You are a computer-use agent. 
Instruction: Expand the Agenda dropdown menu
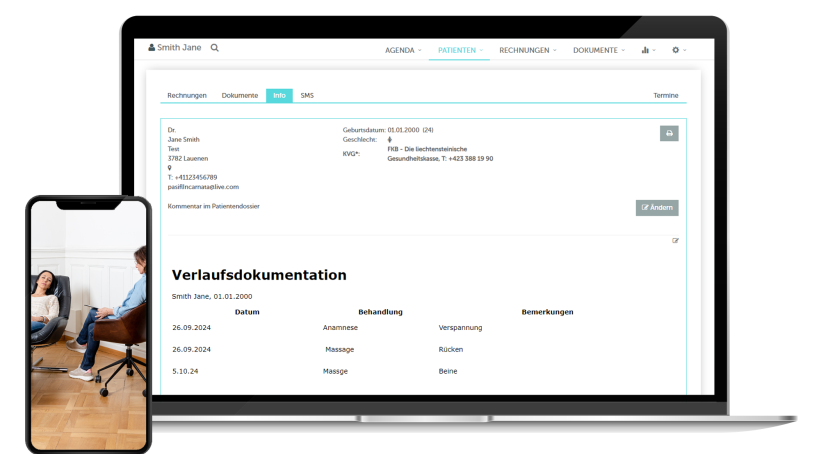[403, 50]
